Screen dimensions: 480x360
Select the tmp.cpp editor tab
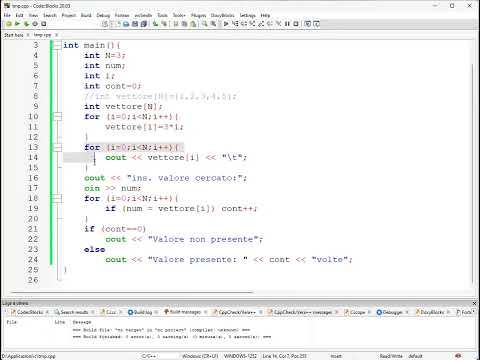(x=42, y=35)
